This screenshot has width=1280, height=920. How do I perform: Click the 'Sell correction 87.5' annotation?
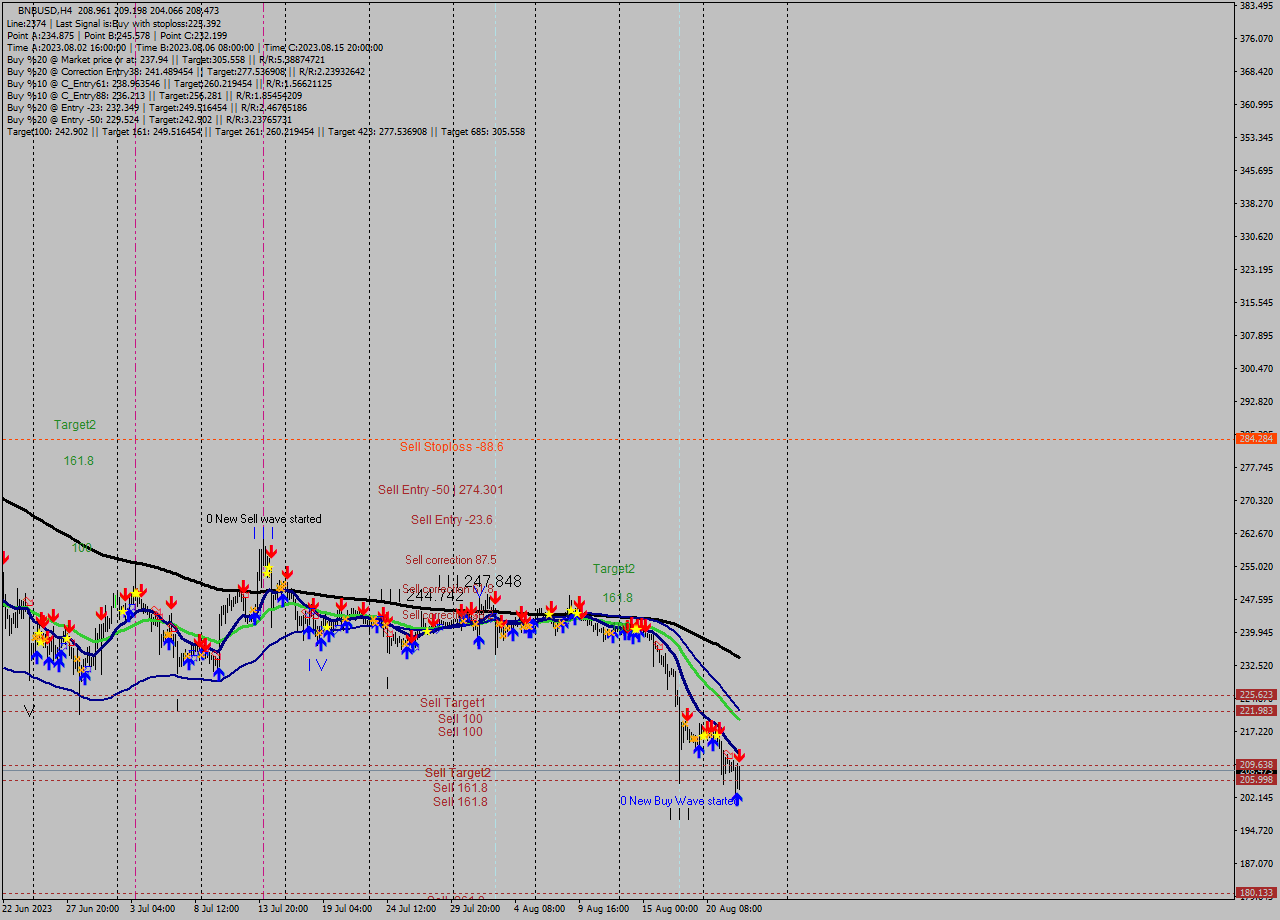[452, 560]
